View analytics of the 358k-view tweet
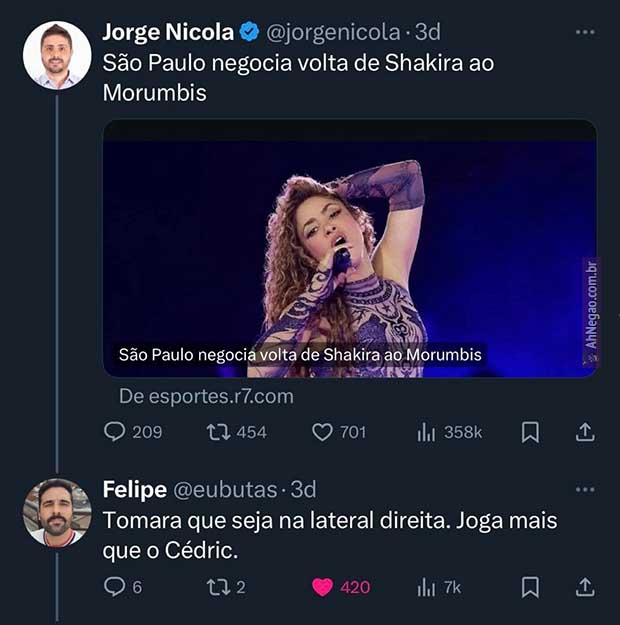620x625 pixels. 427,432
